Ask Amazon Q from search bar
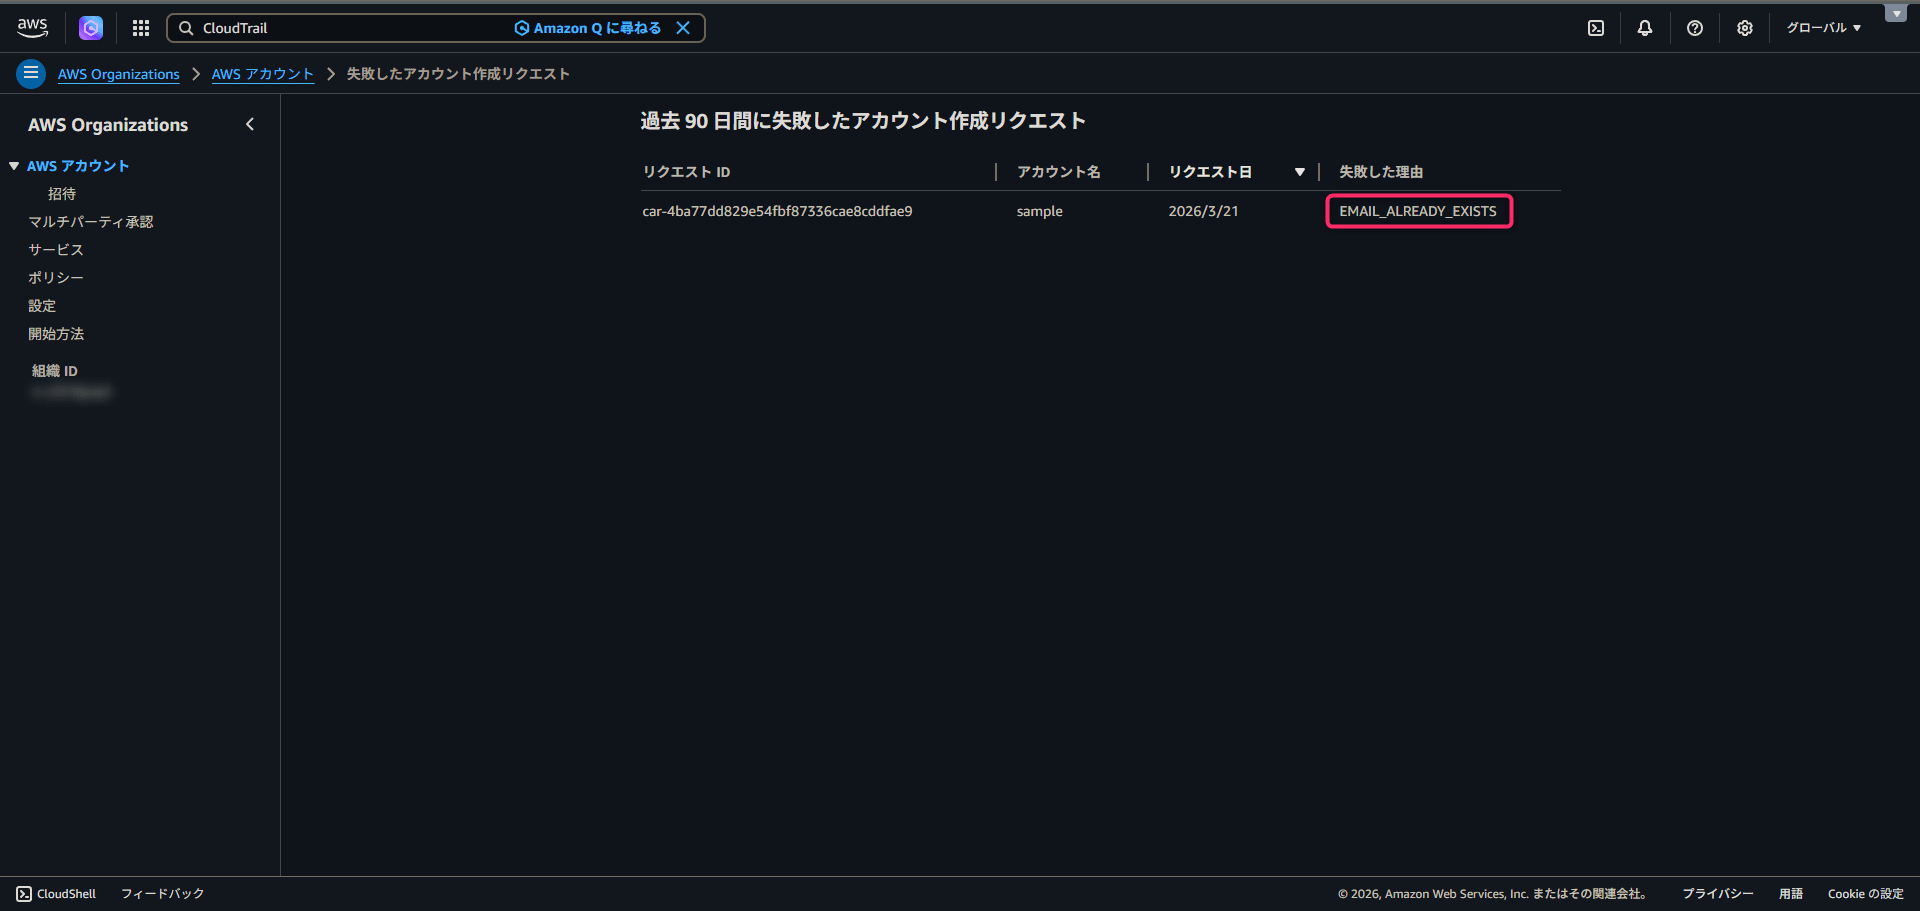The image size is (1920, 911). tap(588, 28)
